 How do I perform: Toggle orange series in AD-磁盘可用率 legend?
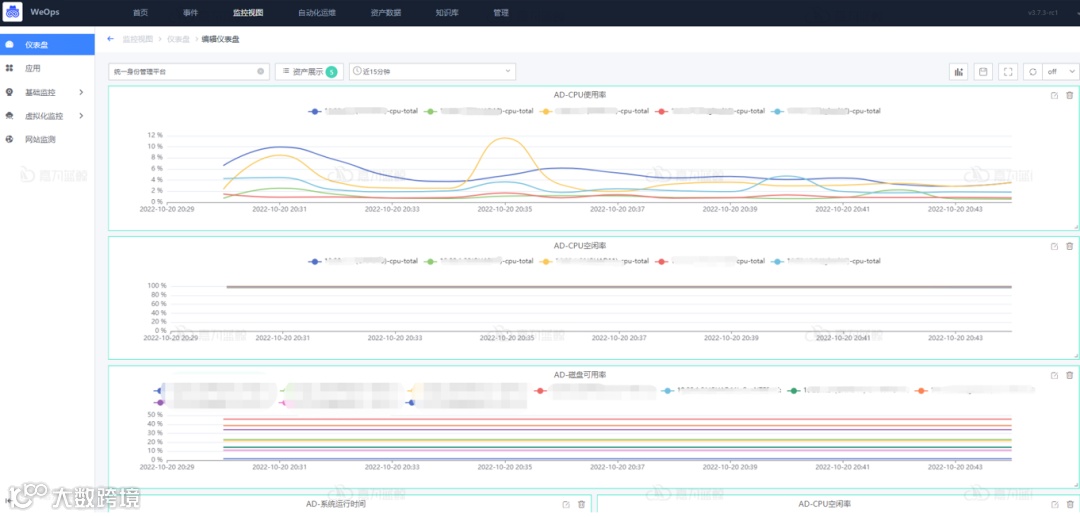(975, 390)
